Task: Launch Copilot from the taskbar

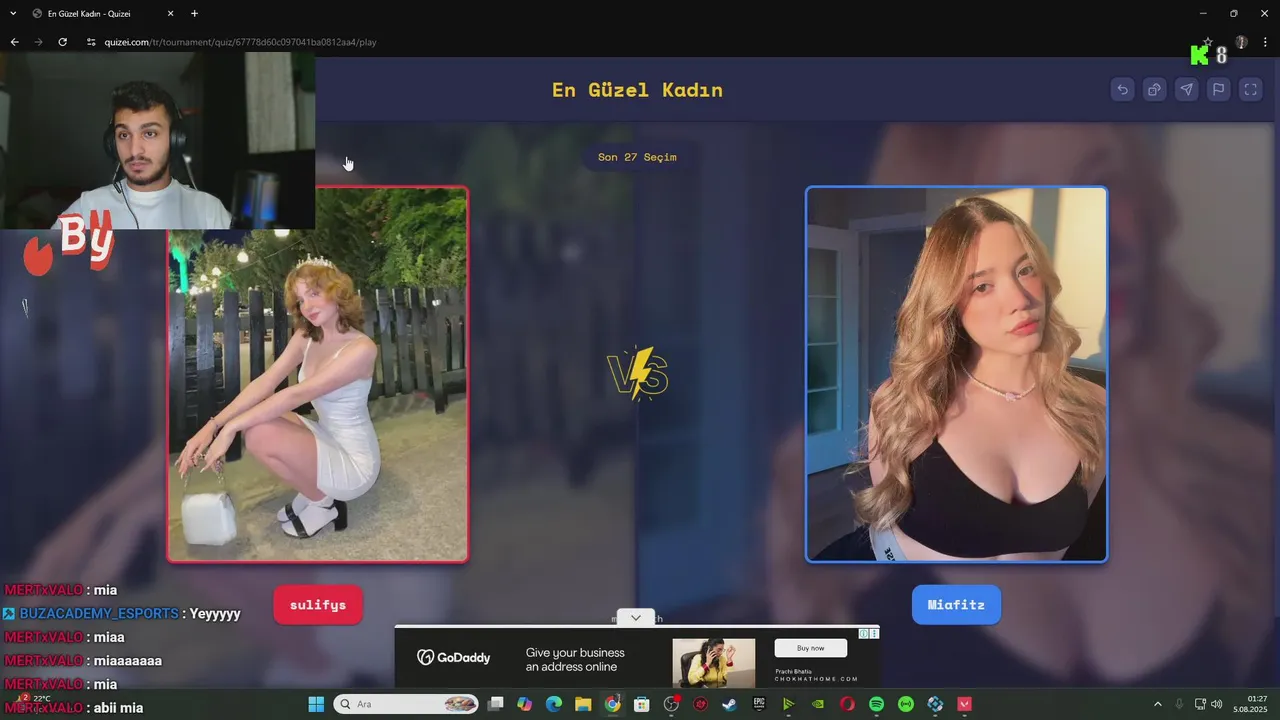Action: (x=525, y=704)
